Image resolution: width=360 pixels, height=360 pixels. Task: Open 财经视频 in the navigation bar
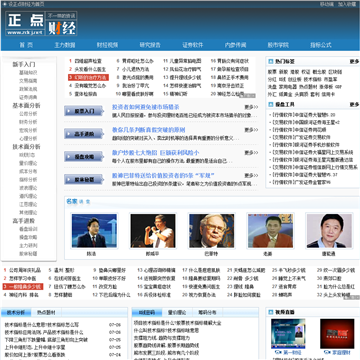(x=107, y=45)
